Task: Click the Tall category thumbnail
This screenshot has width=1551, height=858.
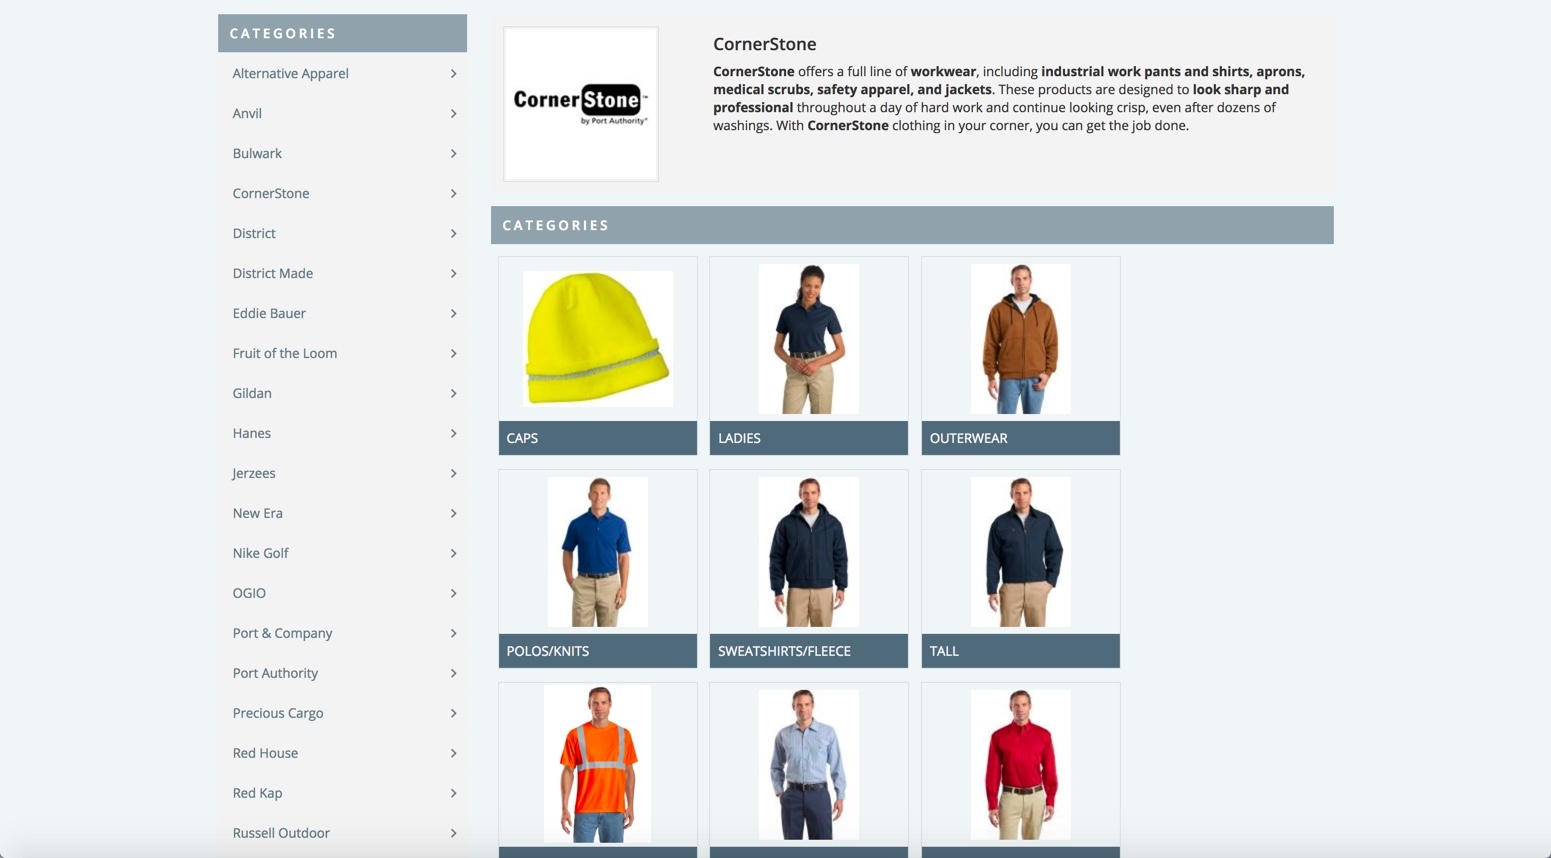Action: (1019, 551)
